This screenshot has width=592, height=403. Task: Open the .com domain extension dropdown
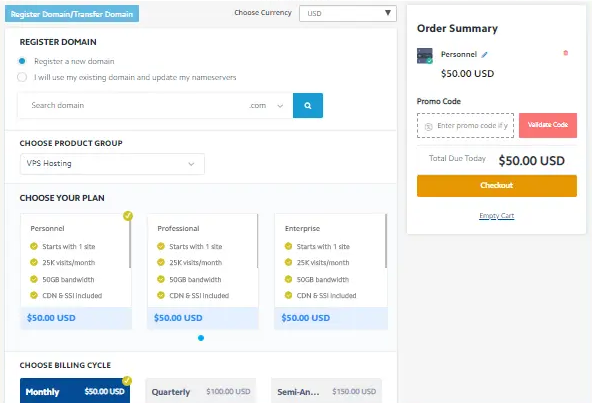pyautogui.click(x=266, y=106)
